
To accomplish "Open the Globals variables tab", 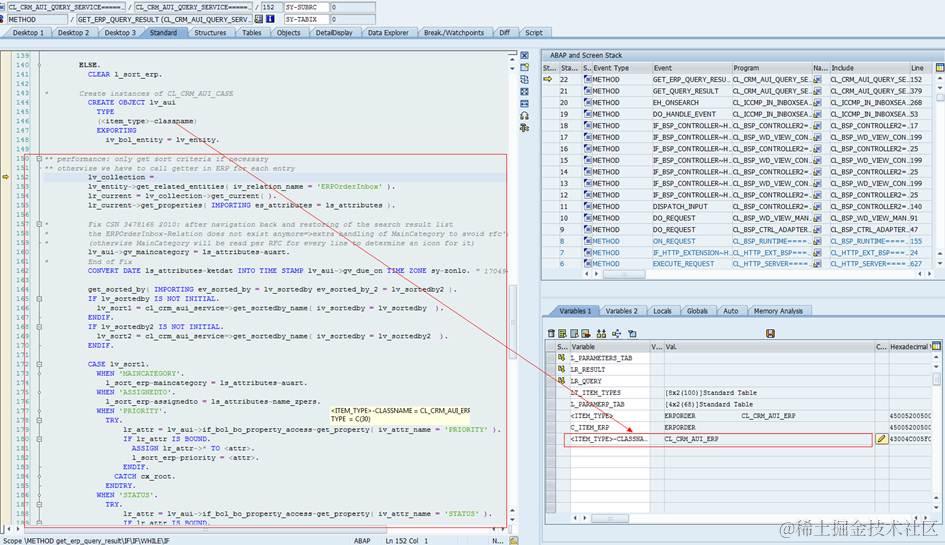I will (x=697, y=311).
